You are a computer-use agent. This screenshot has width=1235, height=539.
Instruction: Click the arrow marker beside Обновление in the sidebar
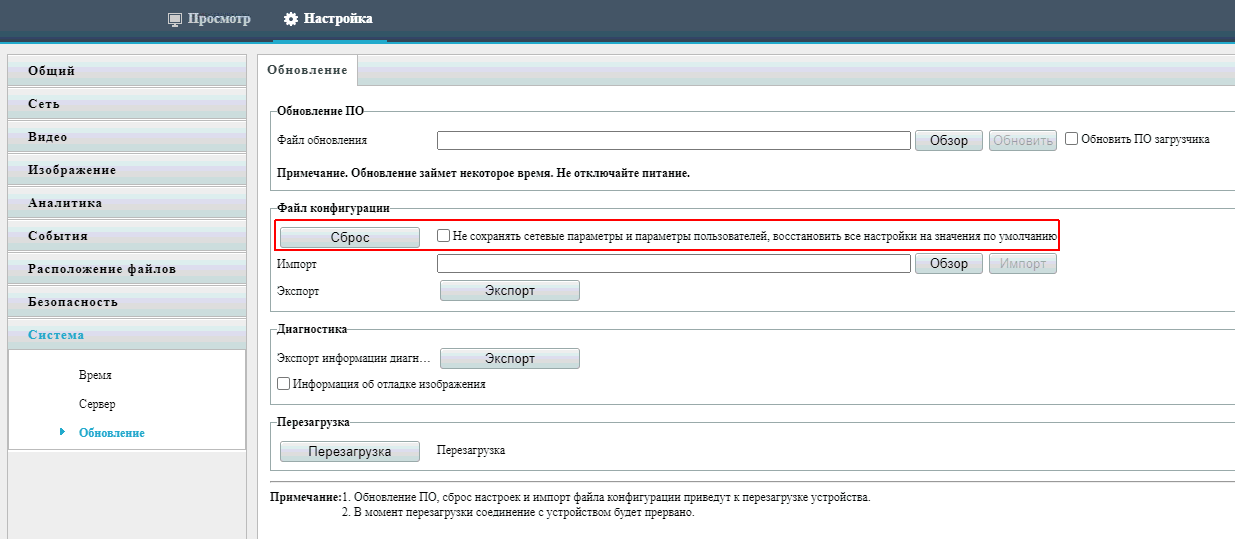point(62,432)
